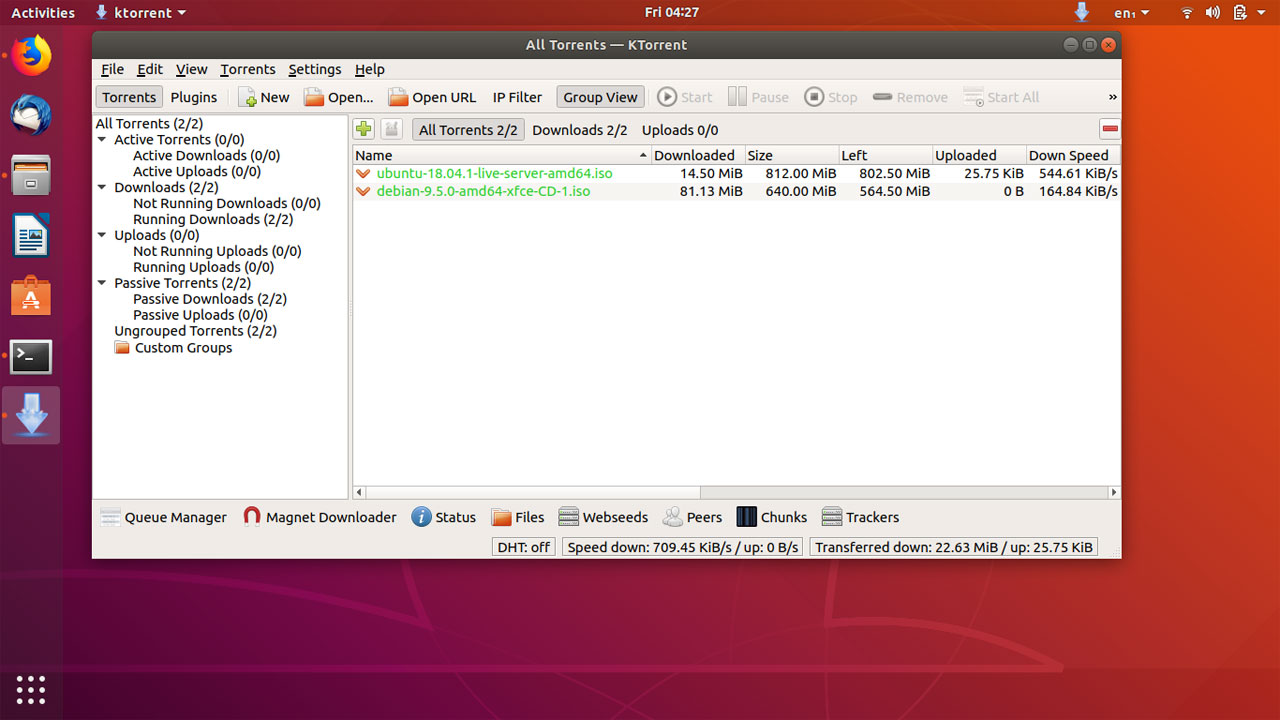This screenshot has height=720, width=1280.
Task: Click the horizontal scrollbar of torrent list
Action: 533,492
